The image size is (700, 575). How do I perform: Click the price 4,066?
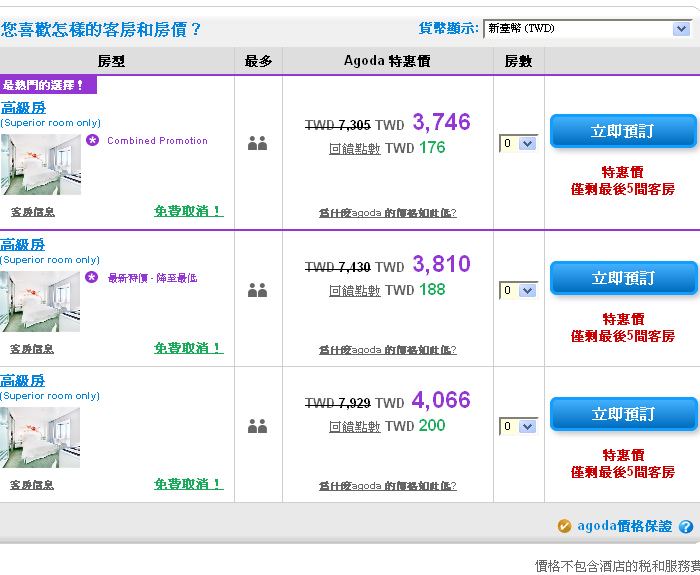[x=441, y=400]
